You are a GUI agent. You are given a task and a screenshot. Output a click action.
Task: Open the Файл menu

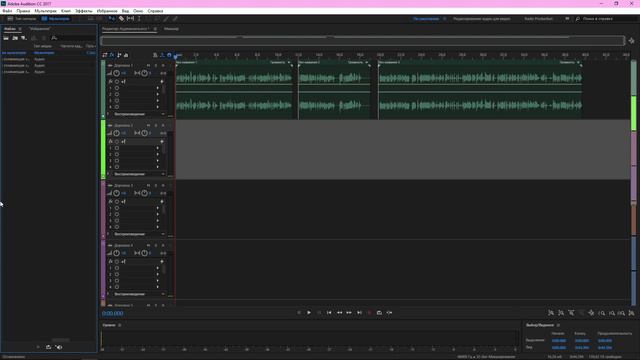point(7,11)
